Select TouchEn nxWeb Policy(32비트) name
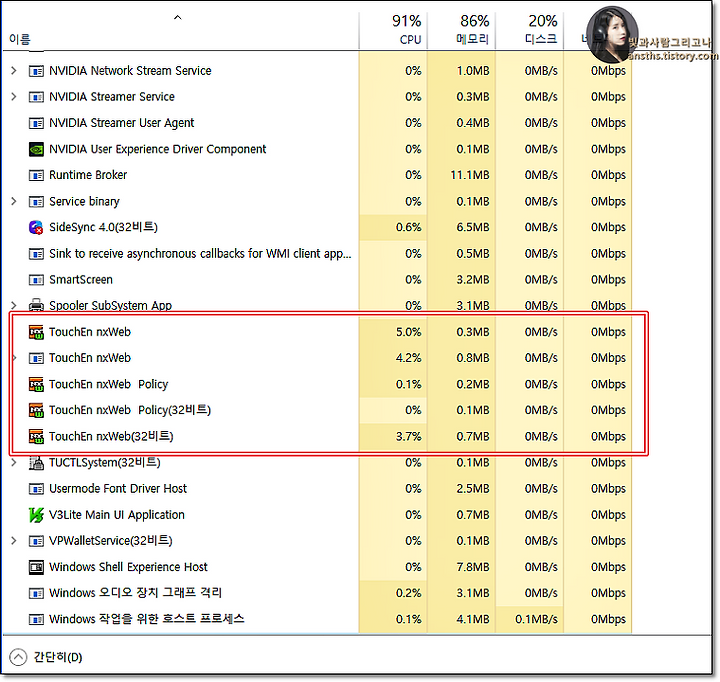Image resolution: width=720 pixels, height=682 pixels. [130, 410]
